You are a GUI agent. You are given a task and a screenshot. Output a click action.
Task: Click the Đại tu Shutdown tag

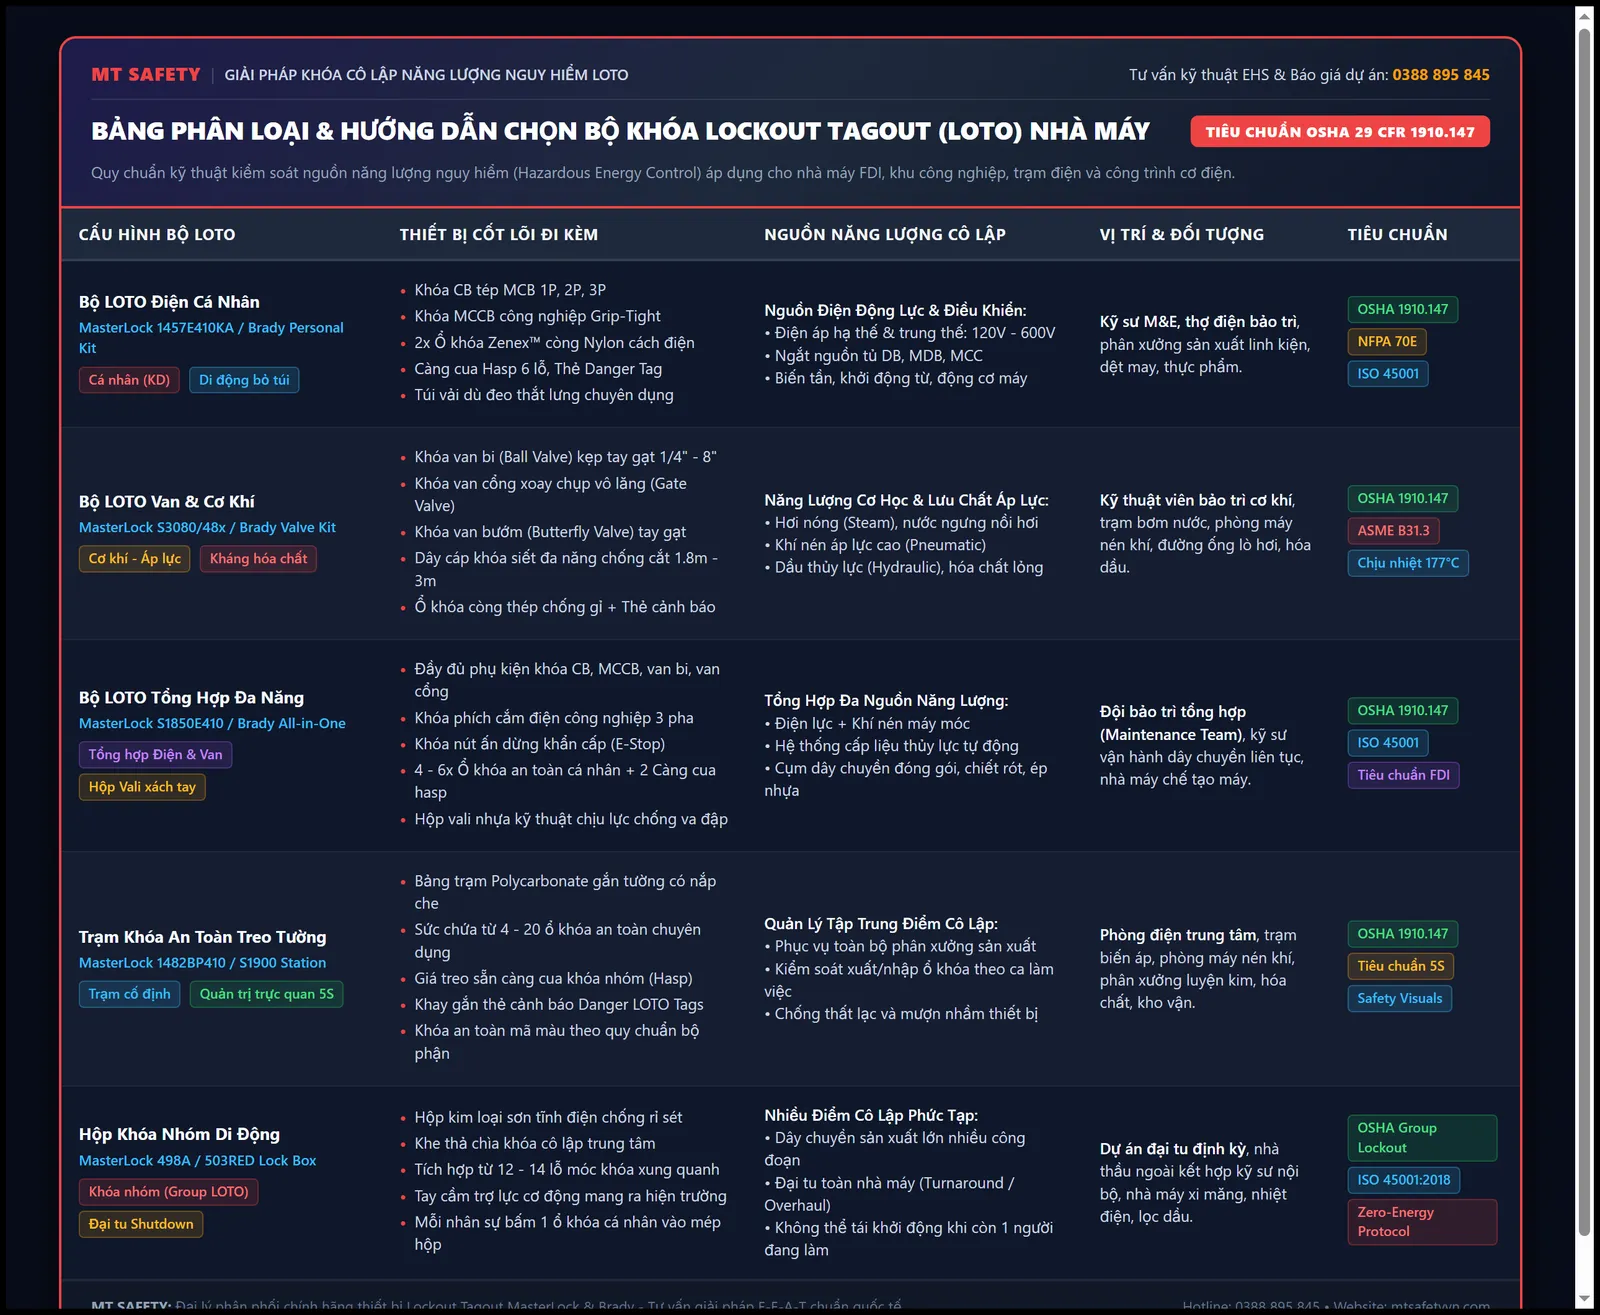pos(141,1224)
